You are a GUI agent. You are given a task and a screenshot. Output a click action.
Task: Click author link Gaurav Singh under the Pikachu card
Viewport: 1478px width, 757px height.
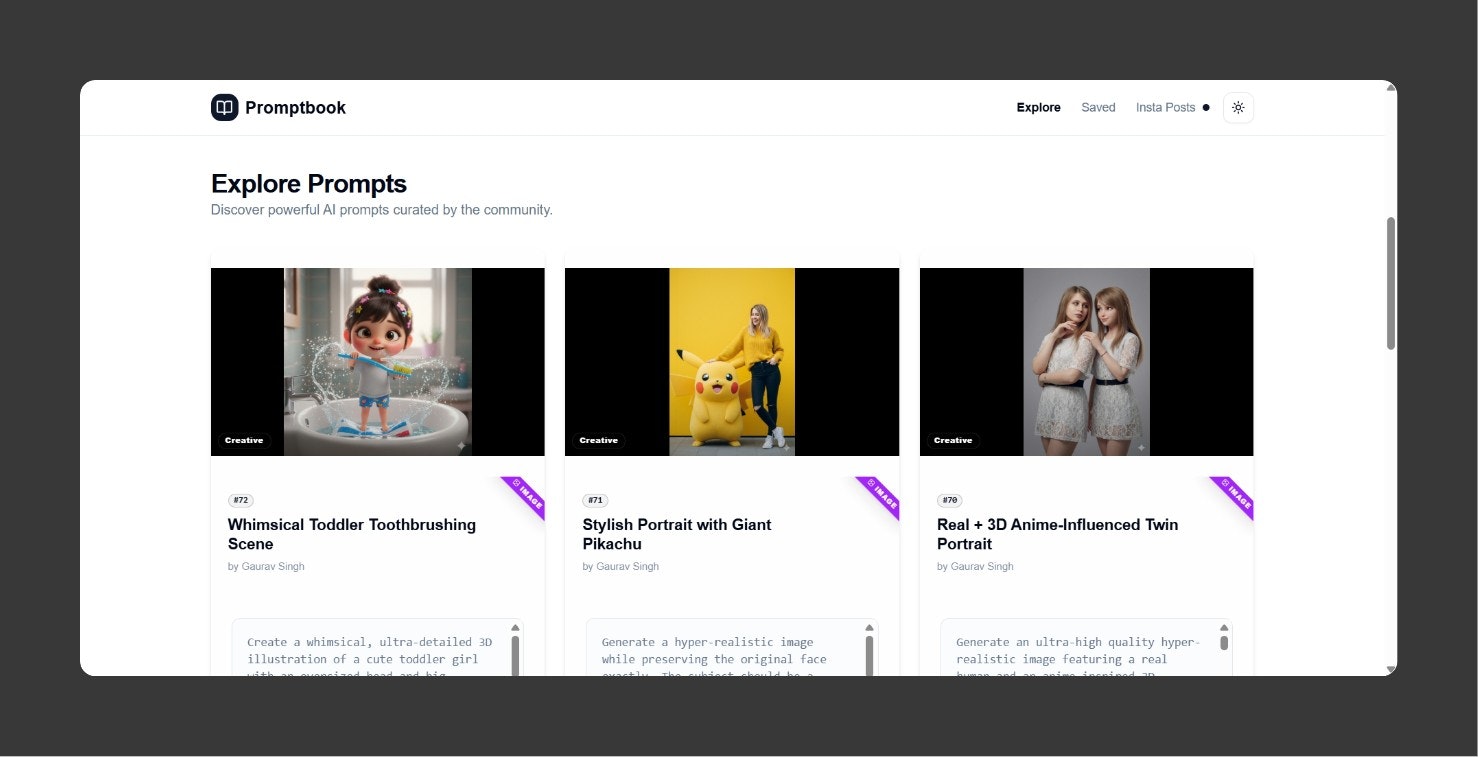point(620,566)
